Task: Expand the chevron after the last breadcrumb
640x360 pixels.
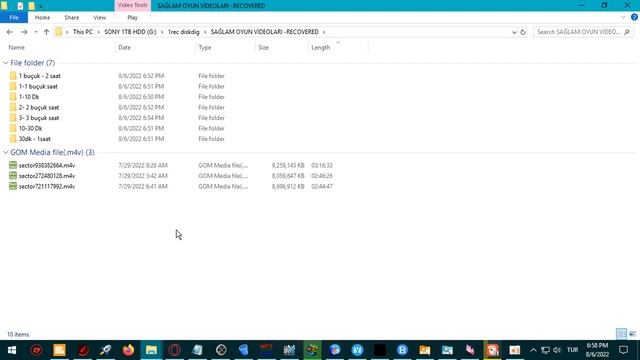Action: [x=324, y=32]
